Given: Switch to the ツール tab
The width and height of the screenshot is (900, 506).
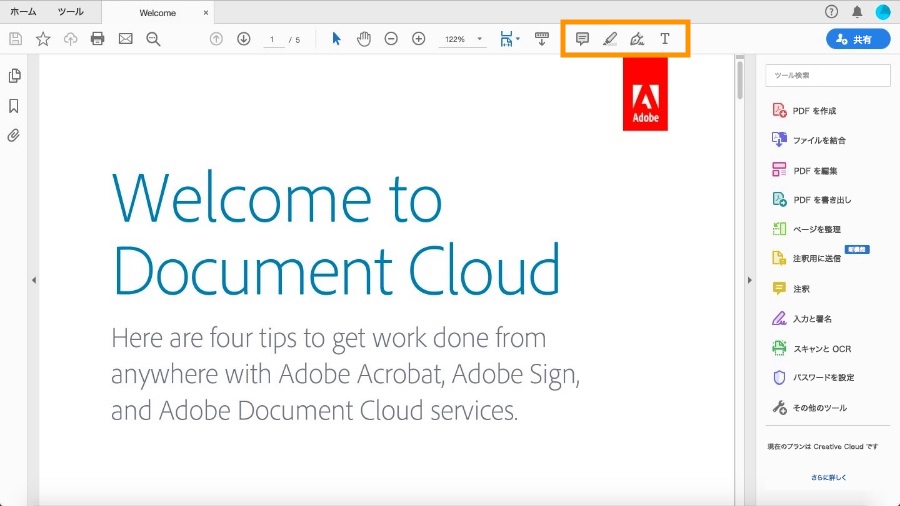Looking at the screenshot, I should click(x=71, y=11).
